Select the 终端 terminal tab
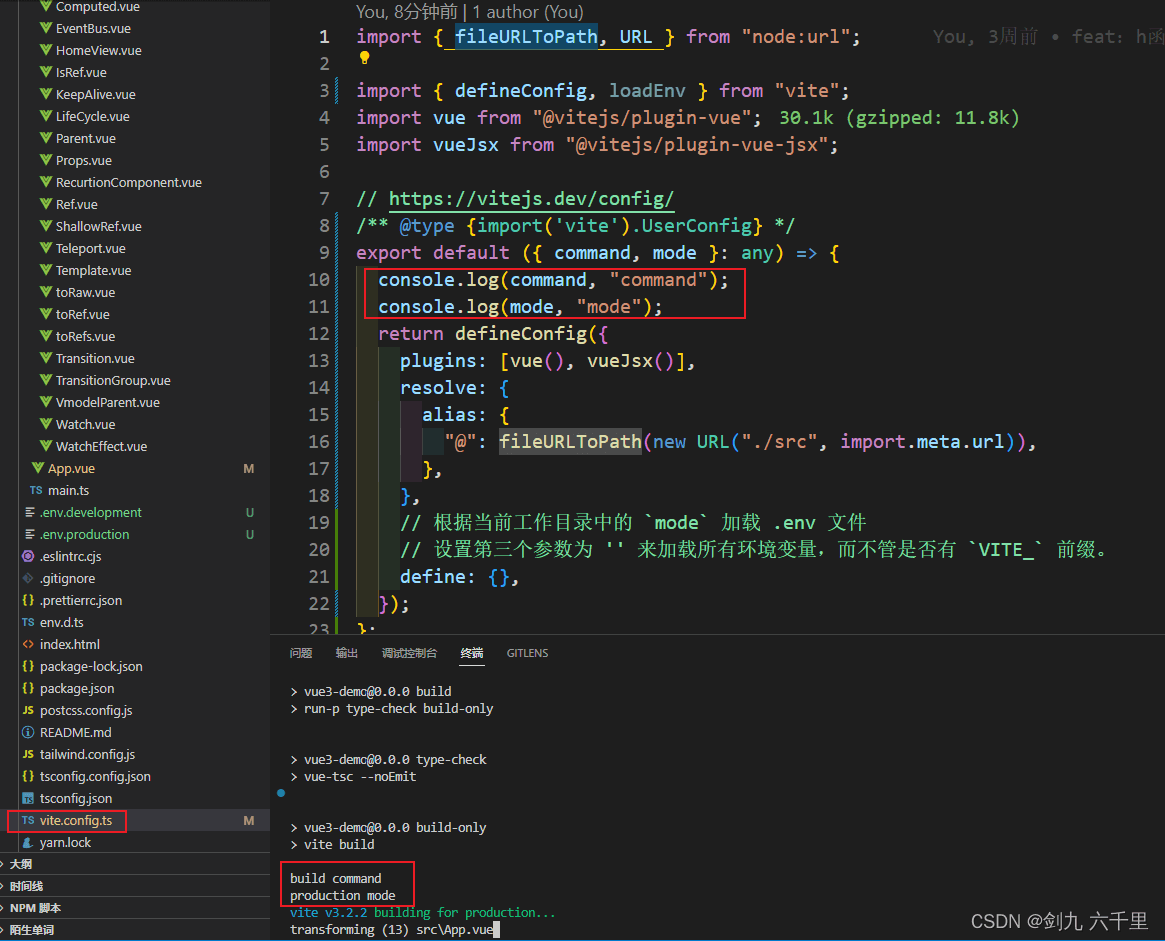 click(x=472, y=653)
